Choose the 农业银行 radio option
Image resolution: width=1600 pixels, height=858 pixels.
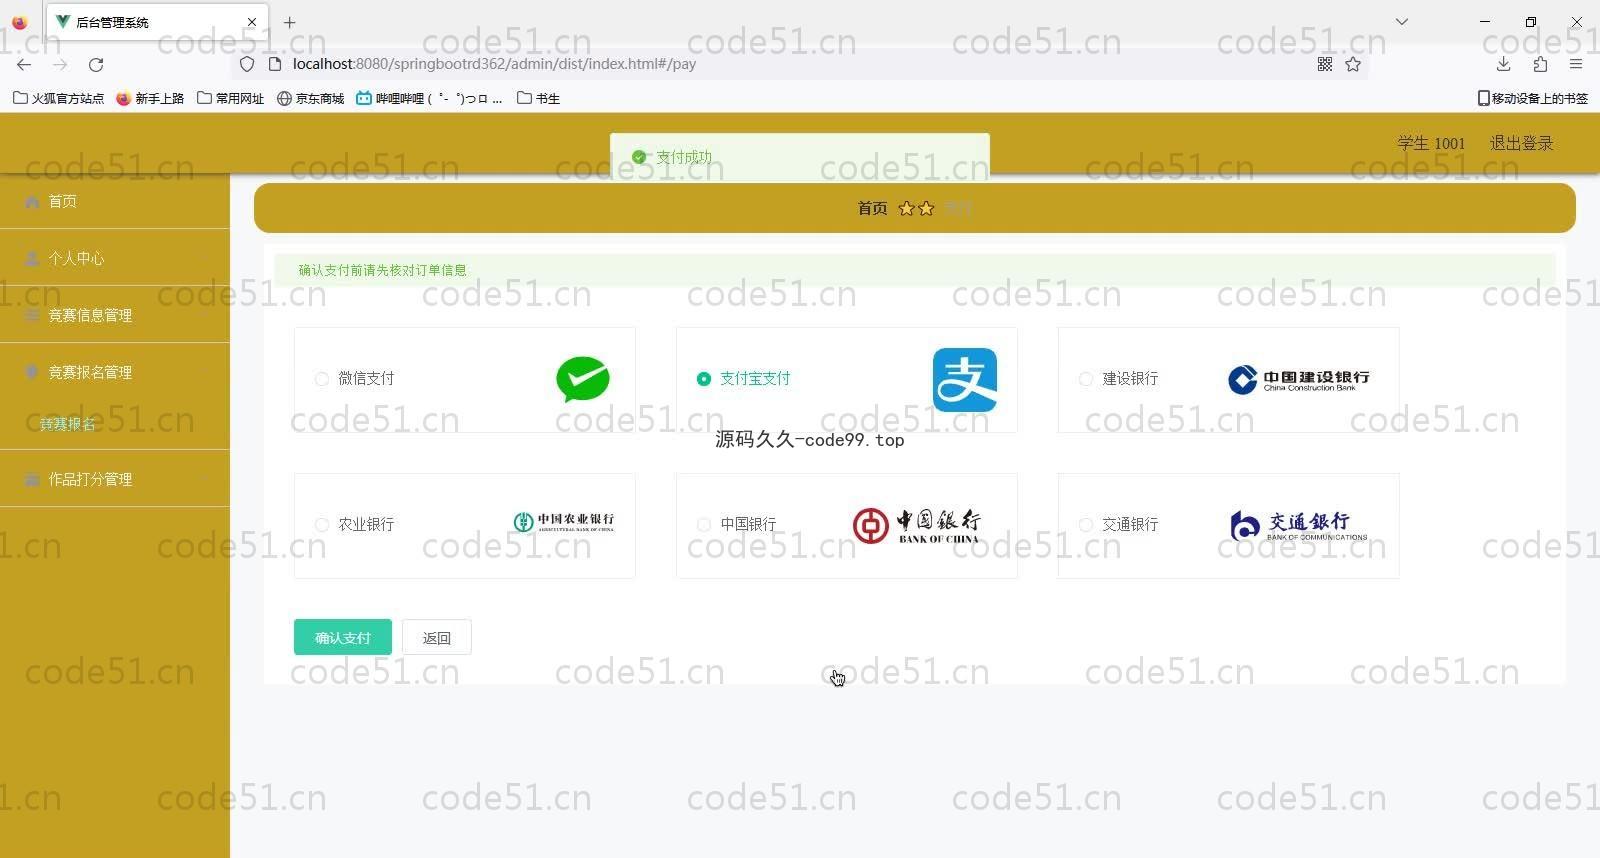pos(322,525)
